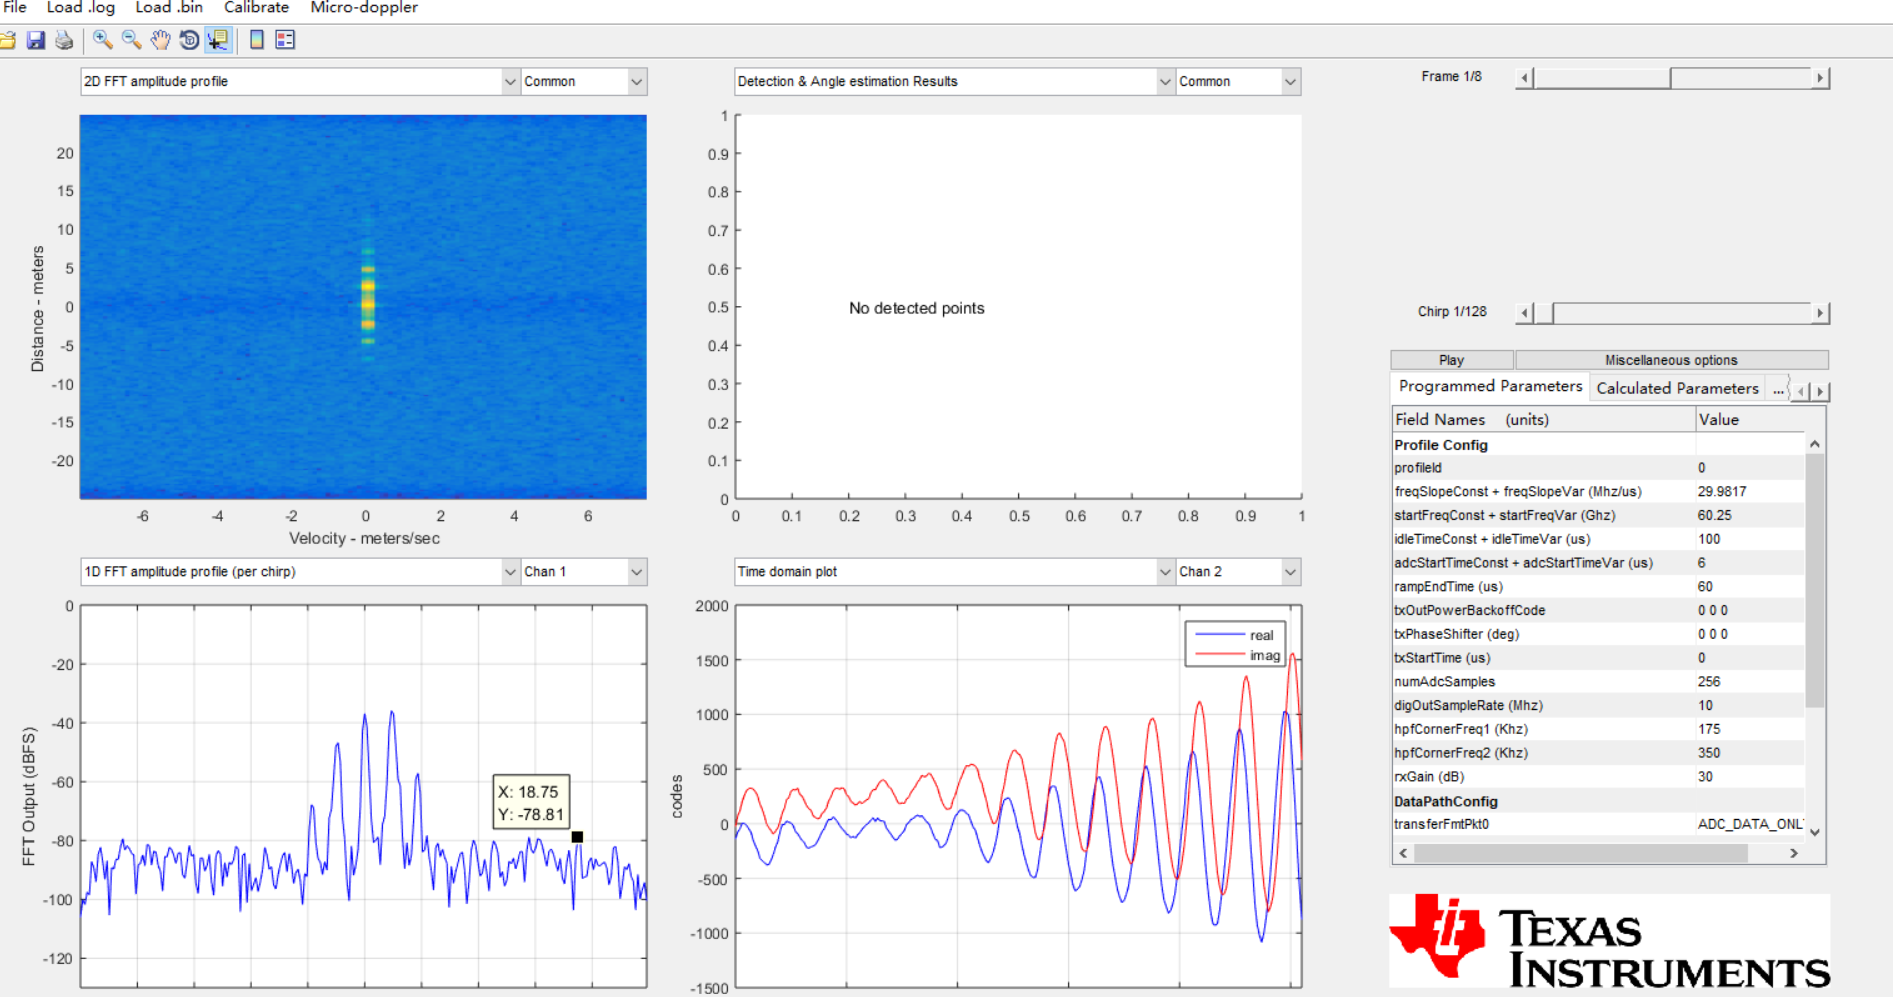Select the Zoom In tool
The height and width of the screenshot is (997, 1893).
102,40
